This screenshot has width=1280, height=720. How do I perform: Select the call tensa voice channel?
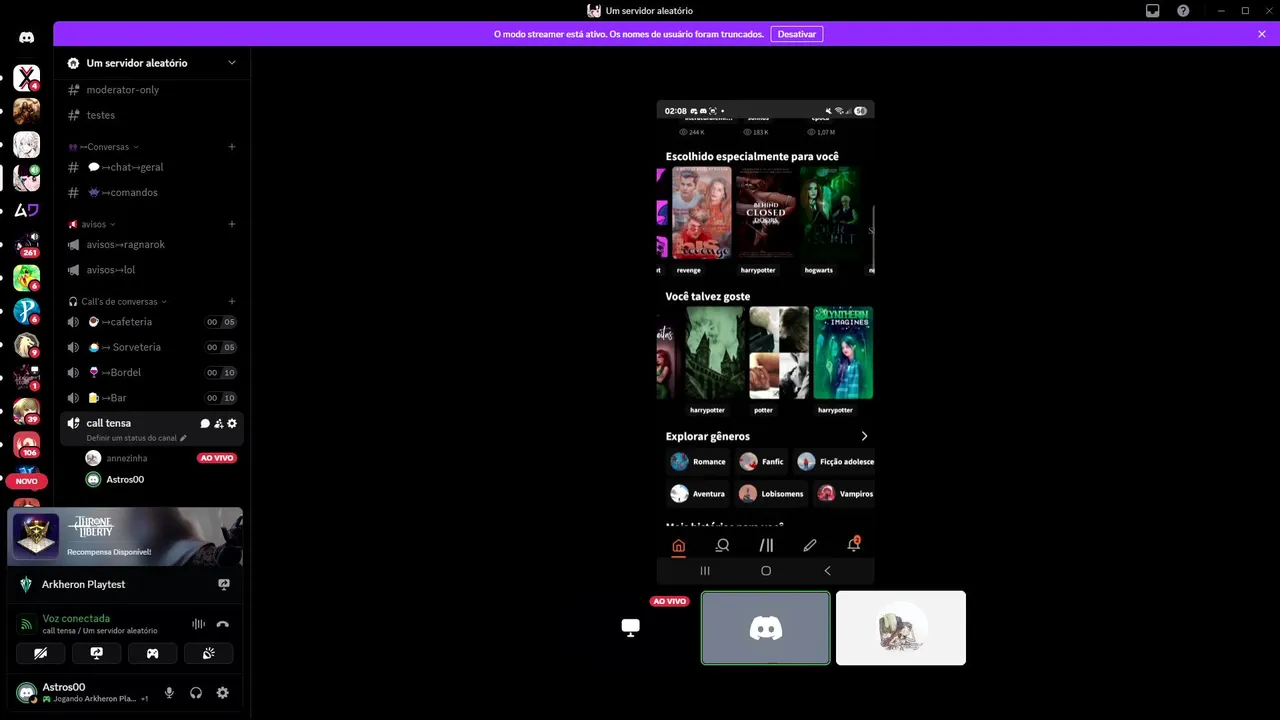151,429
